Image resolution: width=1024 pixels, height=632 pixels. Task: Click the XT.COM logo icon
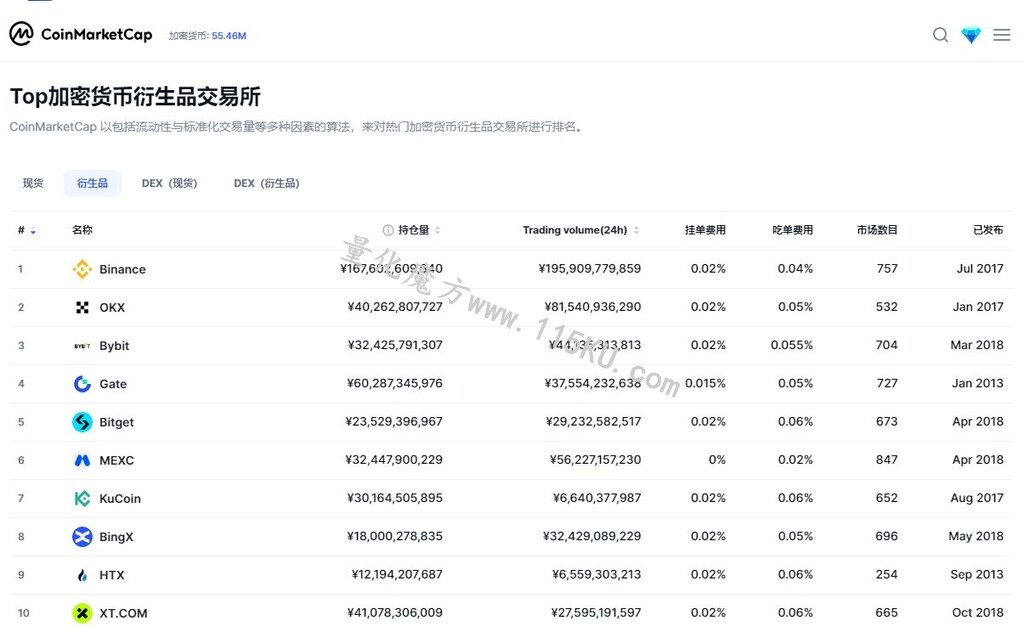[x=82, y=613]
